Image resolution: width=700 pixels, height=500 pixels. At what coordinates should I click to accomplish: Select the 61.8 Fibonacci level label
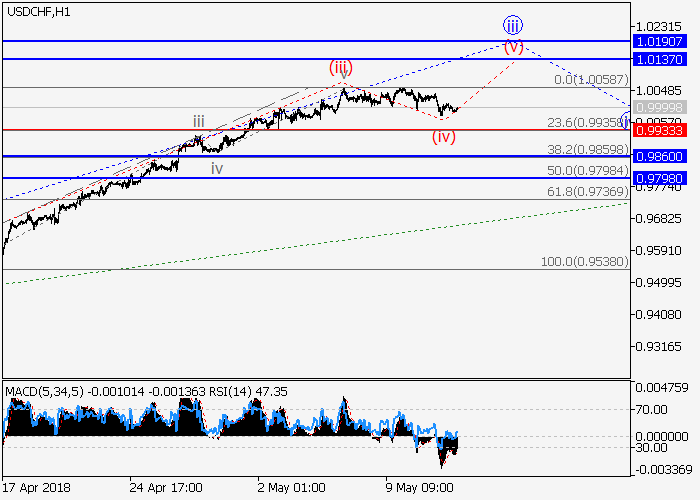[x=586, y=191]
